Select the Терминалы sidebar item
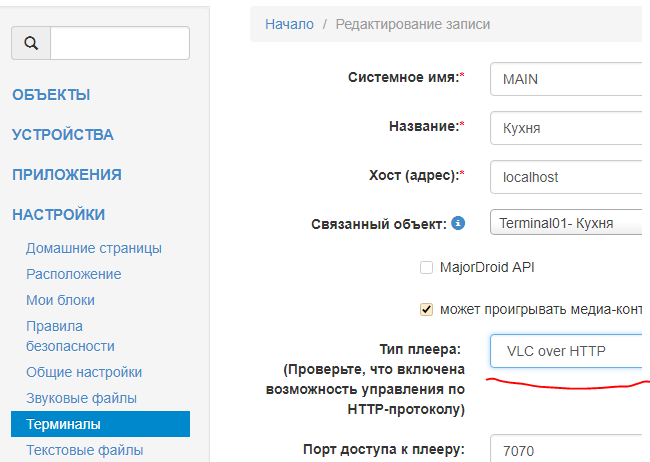 pyautogui.click(x=64, y=424)
